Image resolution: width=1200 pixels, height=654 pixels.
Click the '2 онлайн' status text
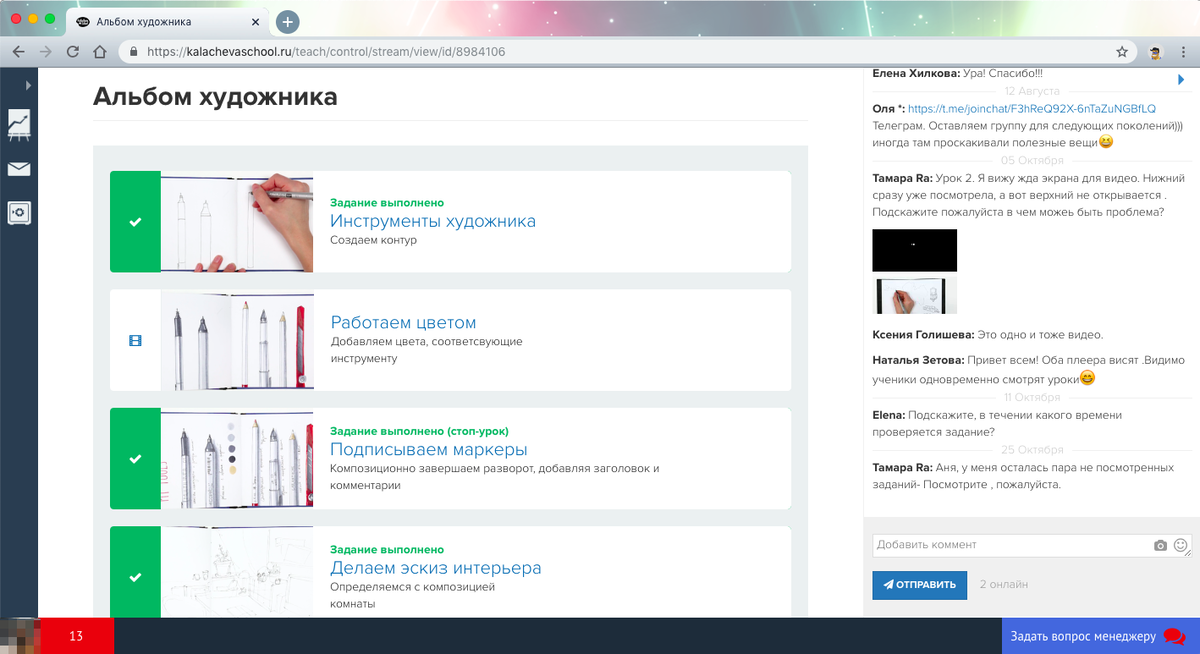point(1004,584)
